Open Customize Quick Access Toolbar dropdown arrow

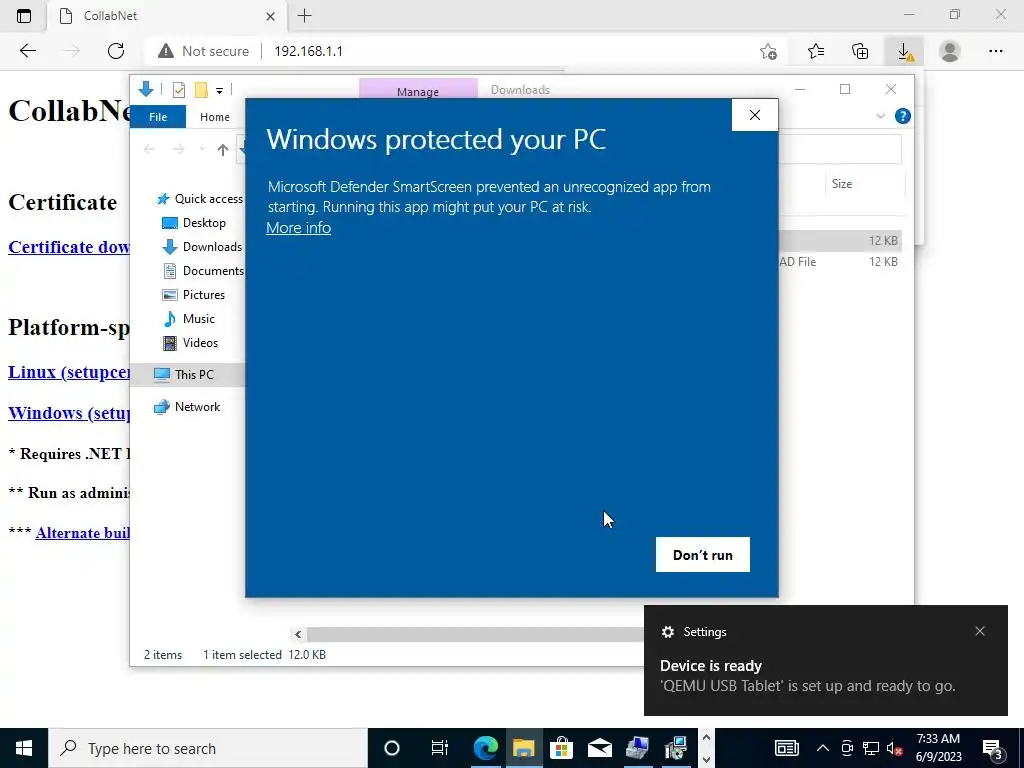pos(219,91)
